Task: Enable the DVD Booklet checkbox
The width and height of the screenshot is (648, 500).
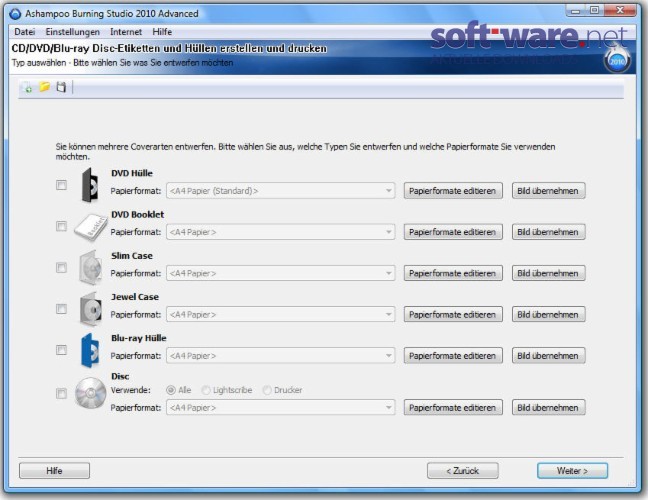Action: (61, 226)
